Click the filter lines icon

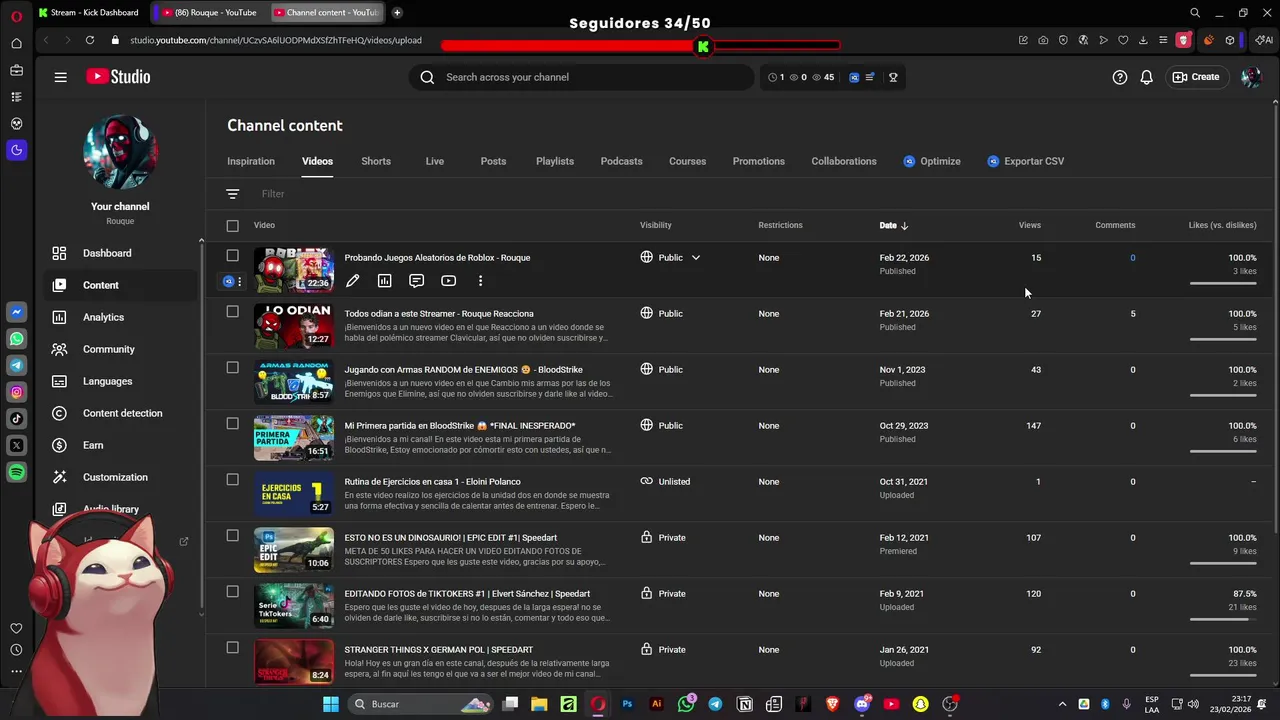(233, 194)
